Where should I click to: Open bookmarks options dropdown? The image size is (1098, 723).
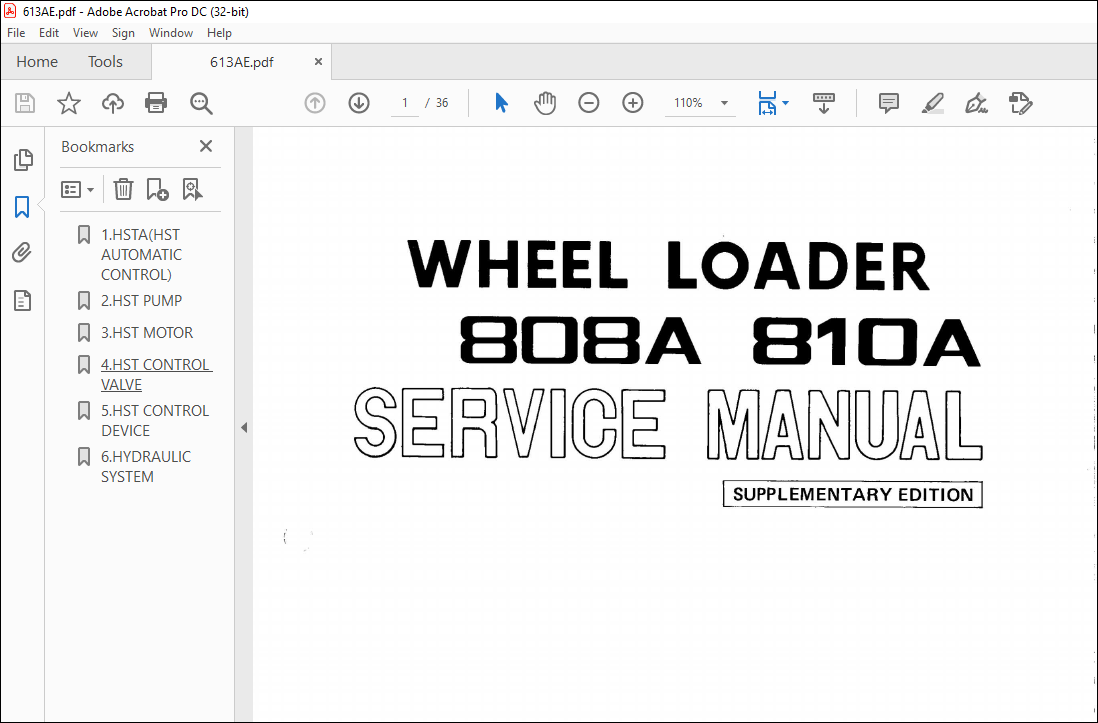(x=77, y=189)
